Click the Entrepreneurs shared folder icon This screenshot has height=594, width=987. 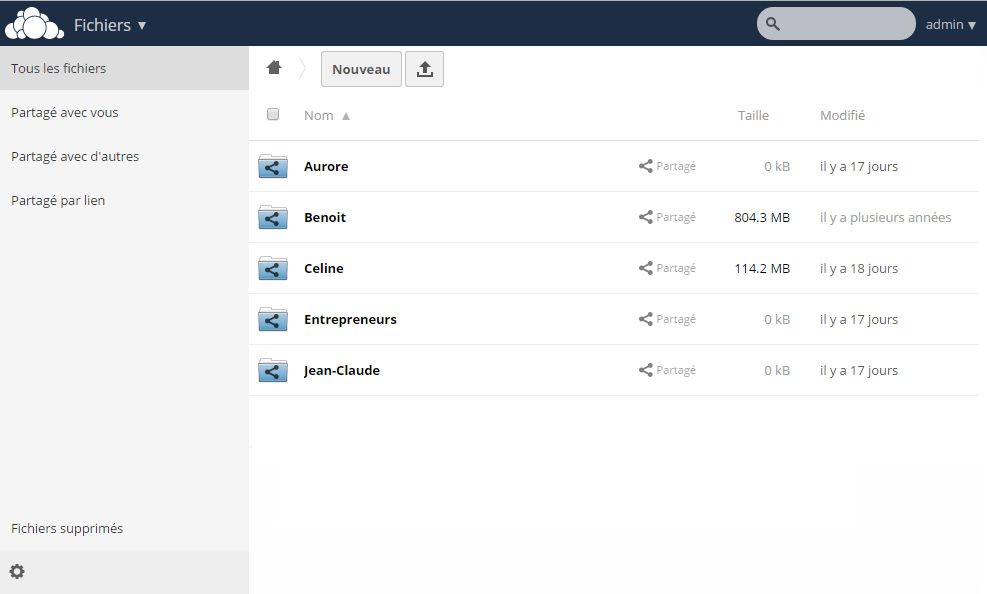tap(273, 319)
